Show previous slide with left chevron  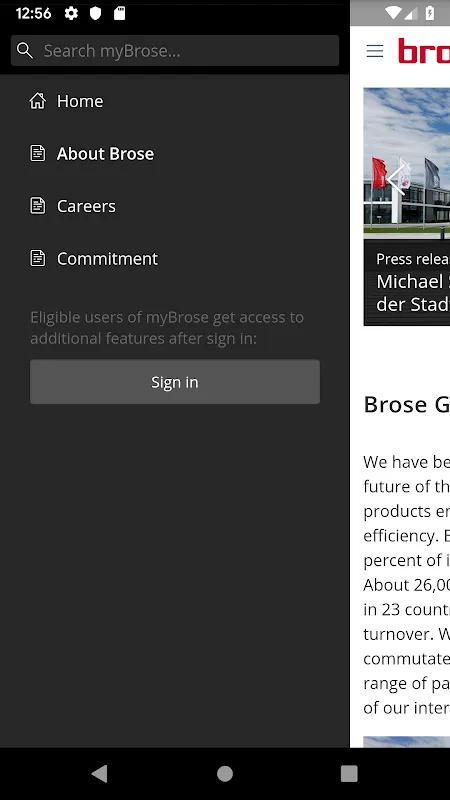point(396,179)
